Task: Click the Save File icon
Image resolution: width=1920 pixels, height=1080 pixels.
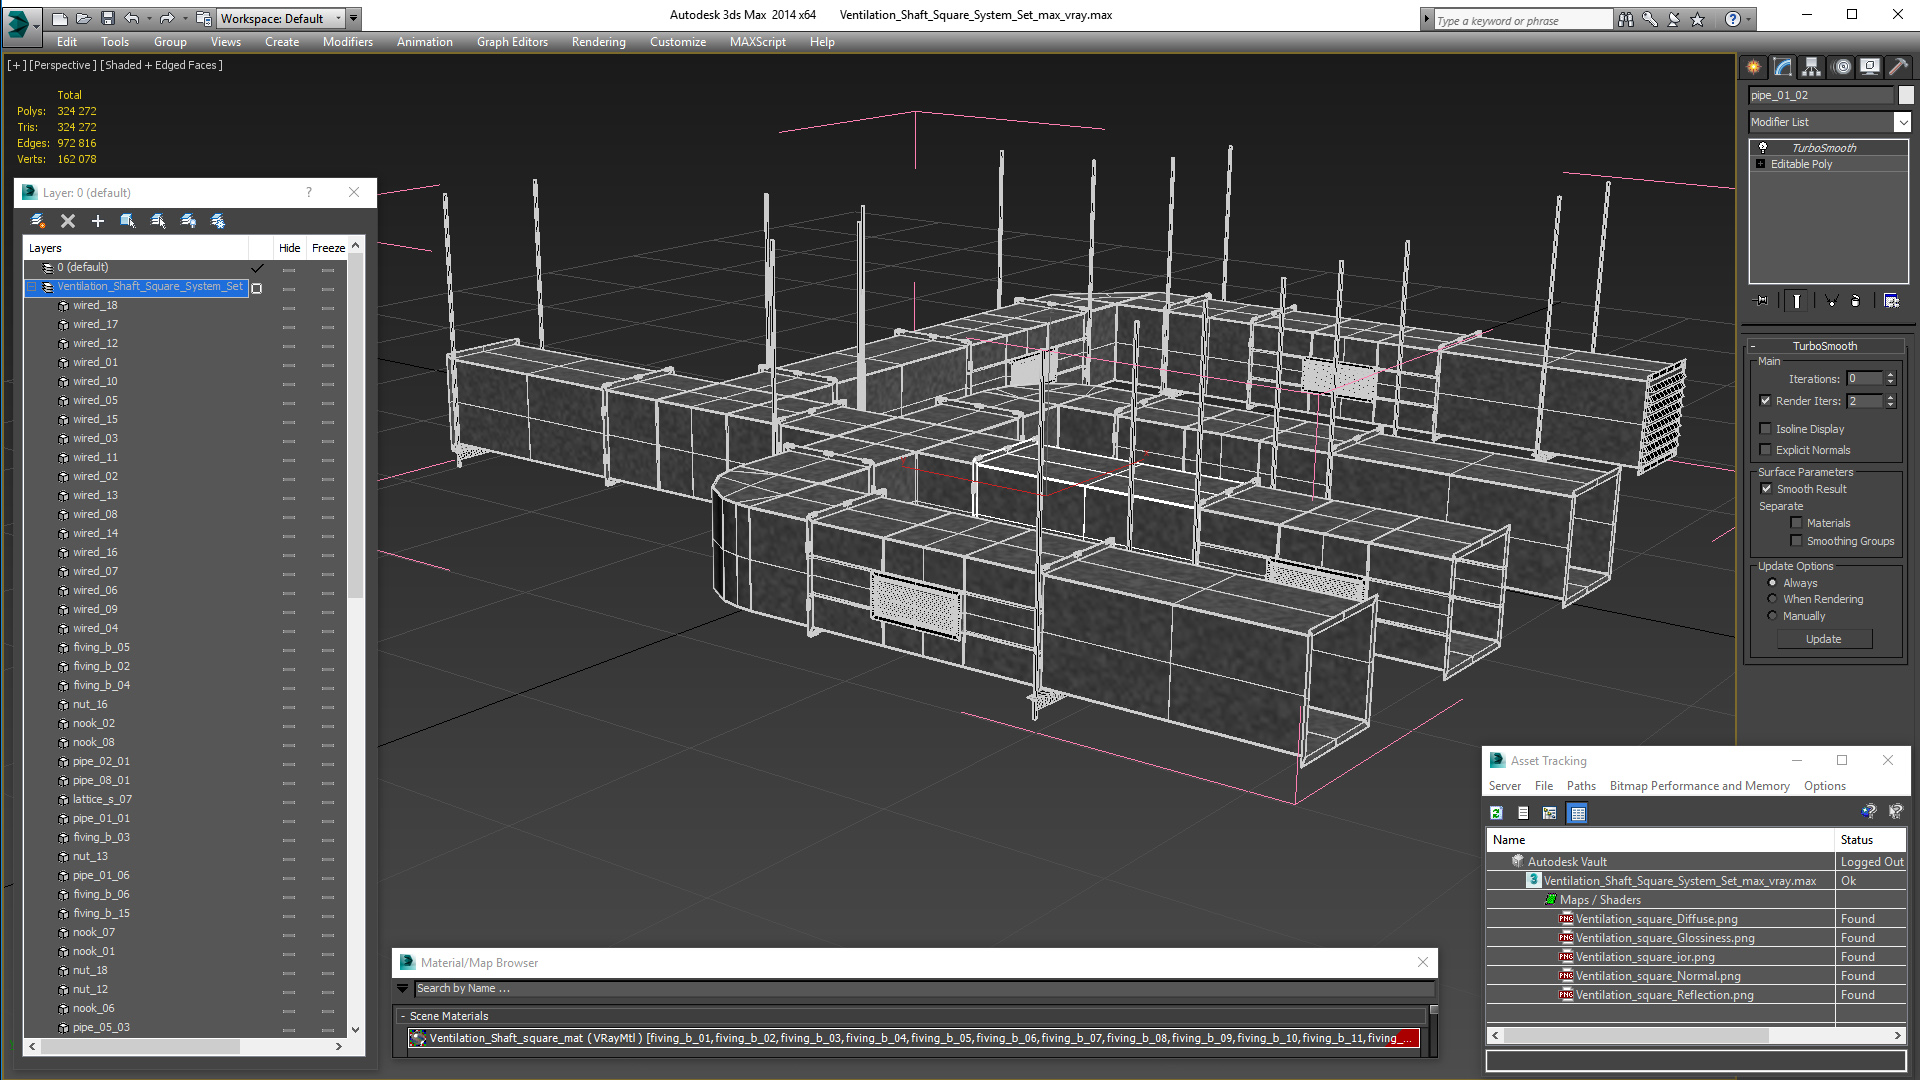Action: (x=108, y=18)
